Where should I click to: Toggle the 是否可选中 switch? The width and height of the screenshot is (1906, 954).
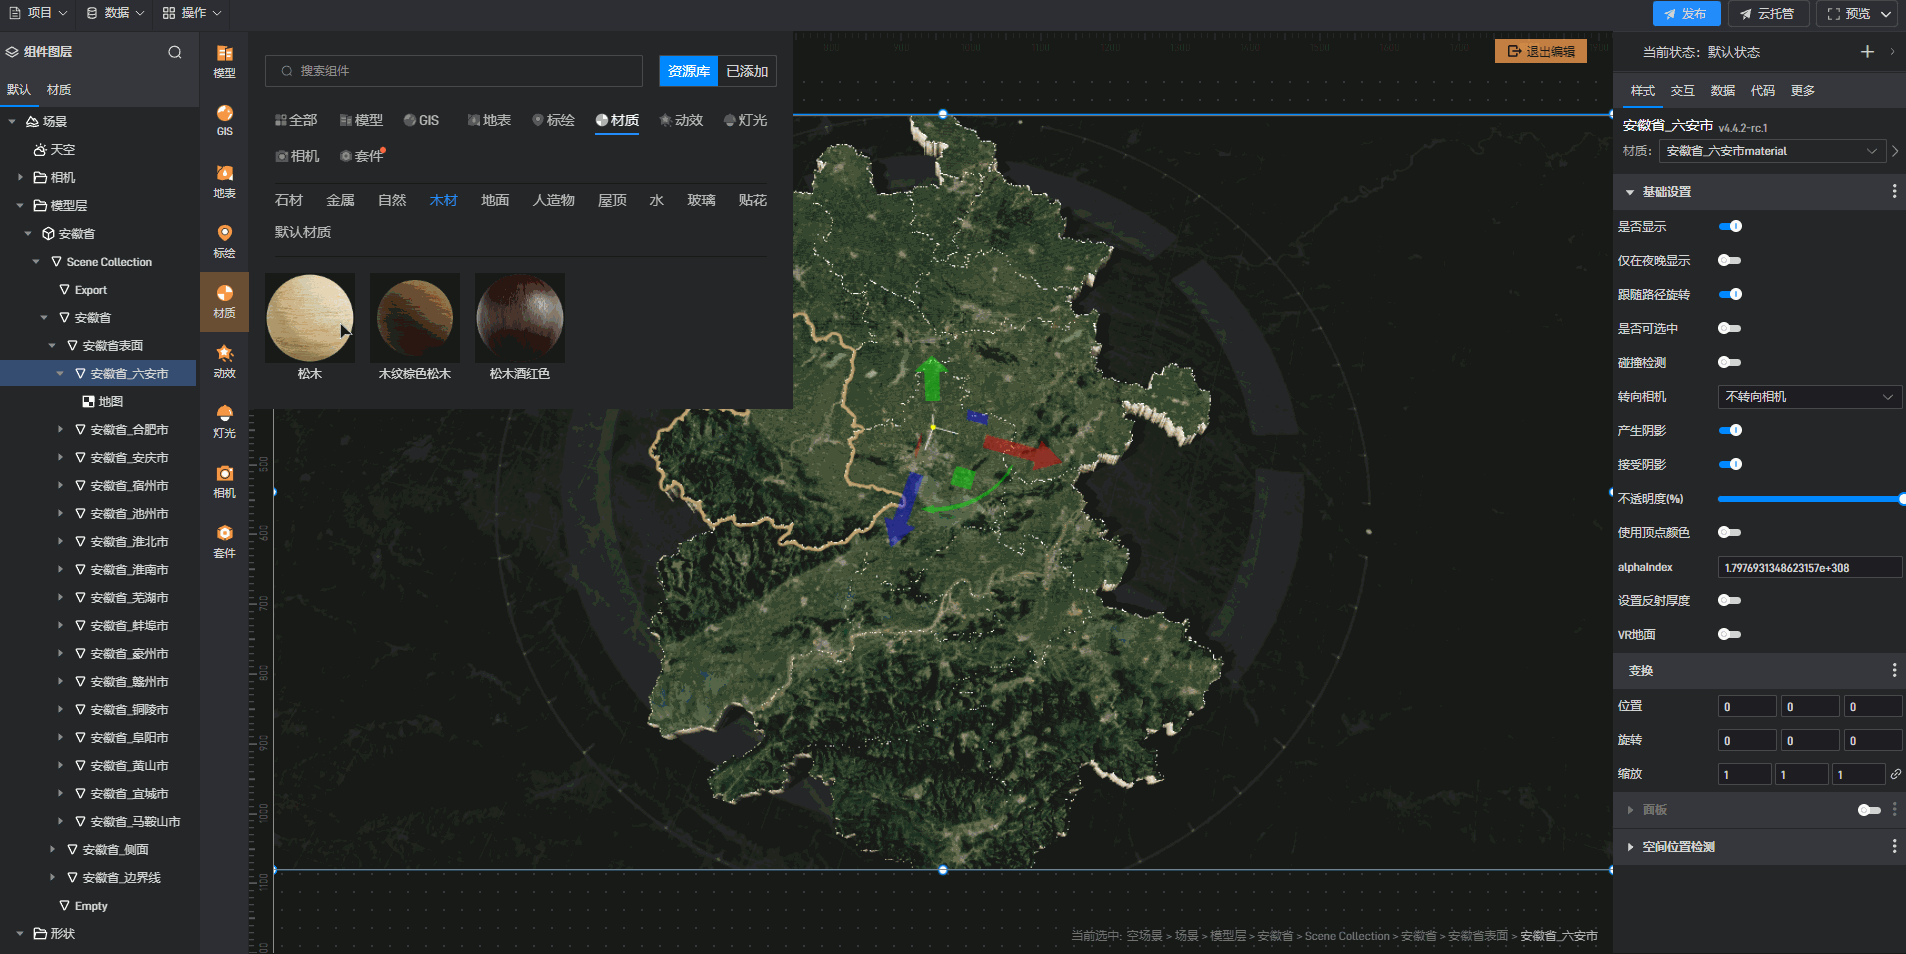tap(1730, 328)
